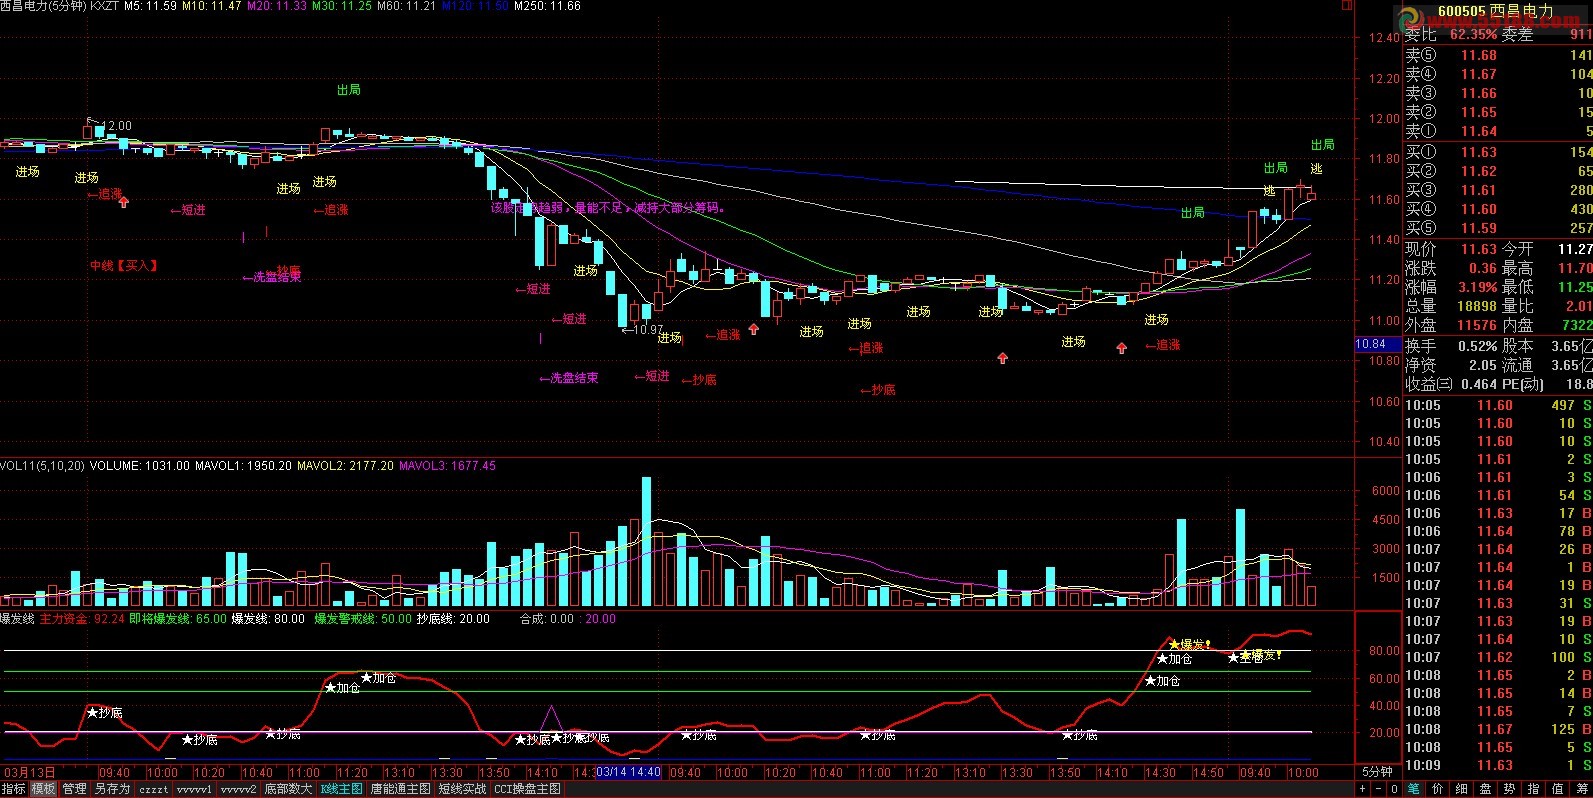Click the 外盘 value 11576

[1477, 325]
